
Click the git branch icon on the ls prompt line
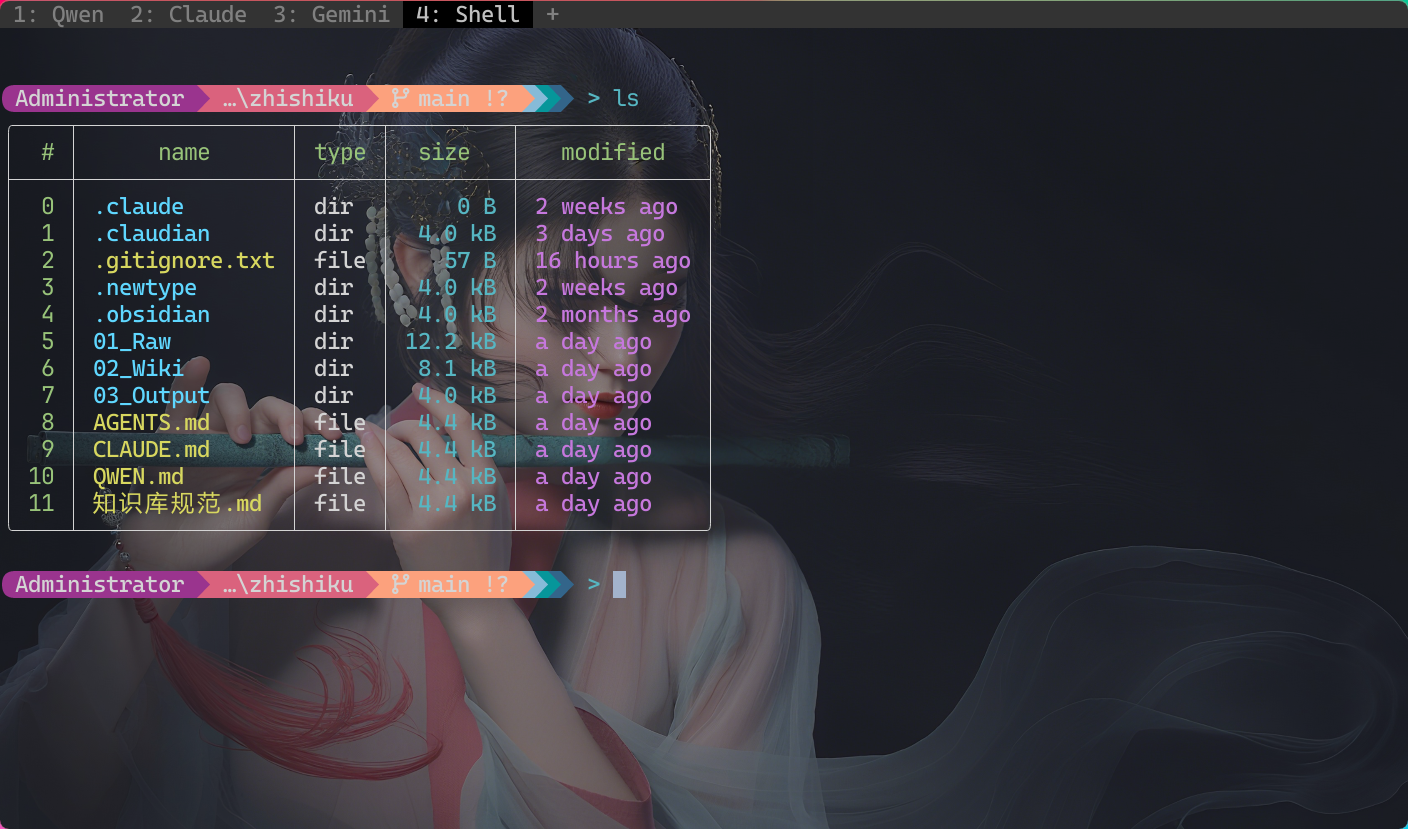[x=400, y=98]
